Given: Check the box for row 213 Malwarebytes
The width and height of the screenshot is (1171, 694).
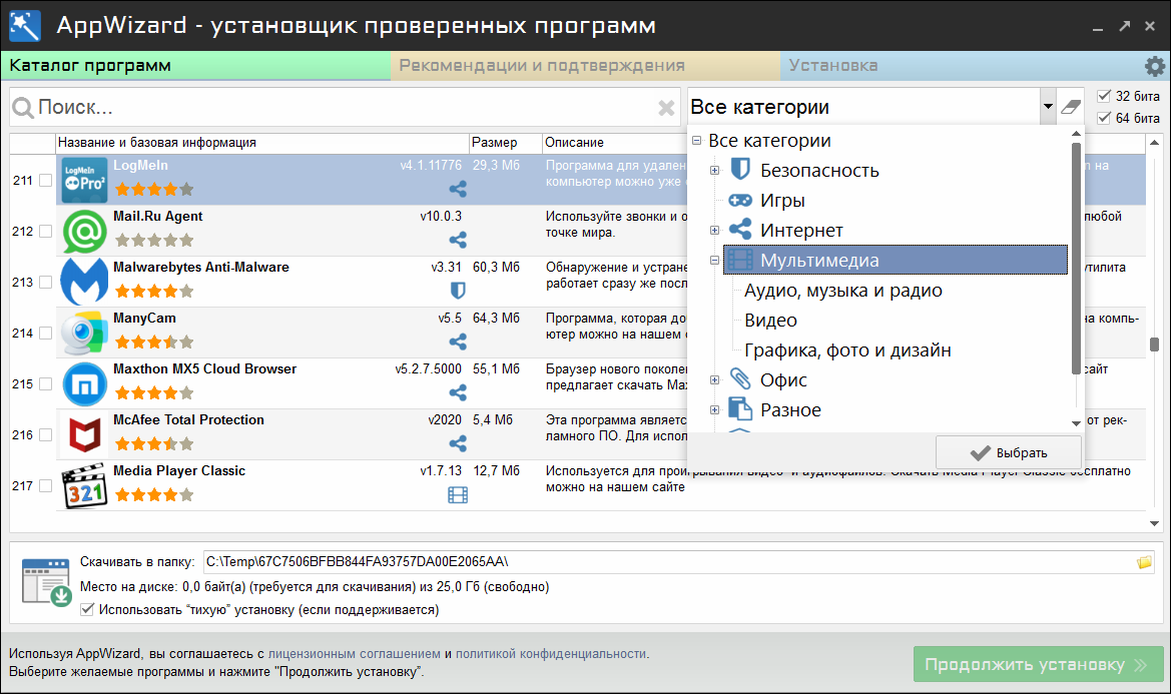Looking at the screenshot, I should pos(46,282).
